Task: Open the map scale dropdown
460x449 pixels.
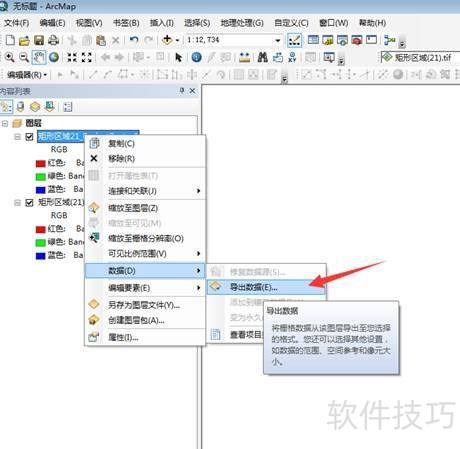Action: 277,40
